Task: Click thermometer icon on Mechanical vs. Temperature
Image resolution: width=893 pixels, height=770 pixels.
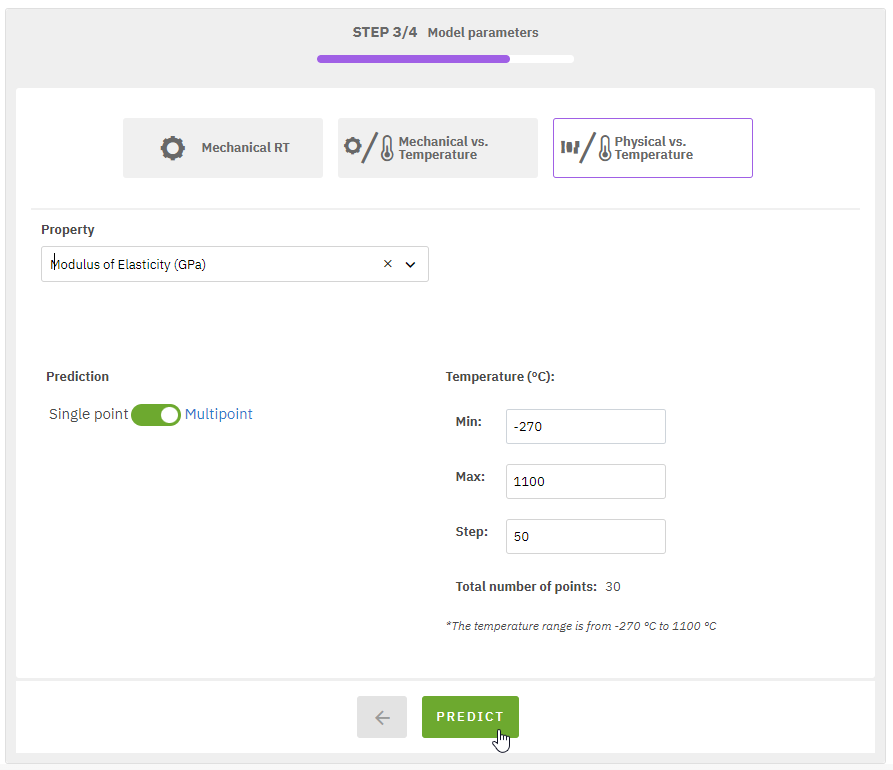Action: pyautogui.click(x=387, y=149)
